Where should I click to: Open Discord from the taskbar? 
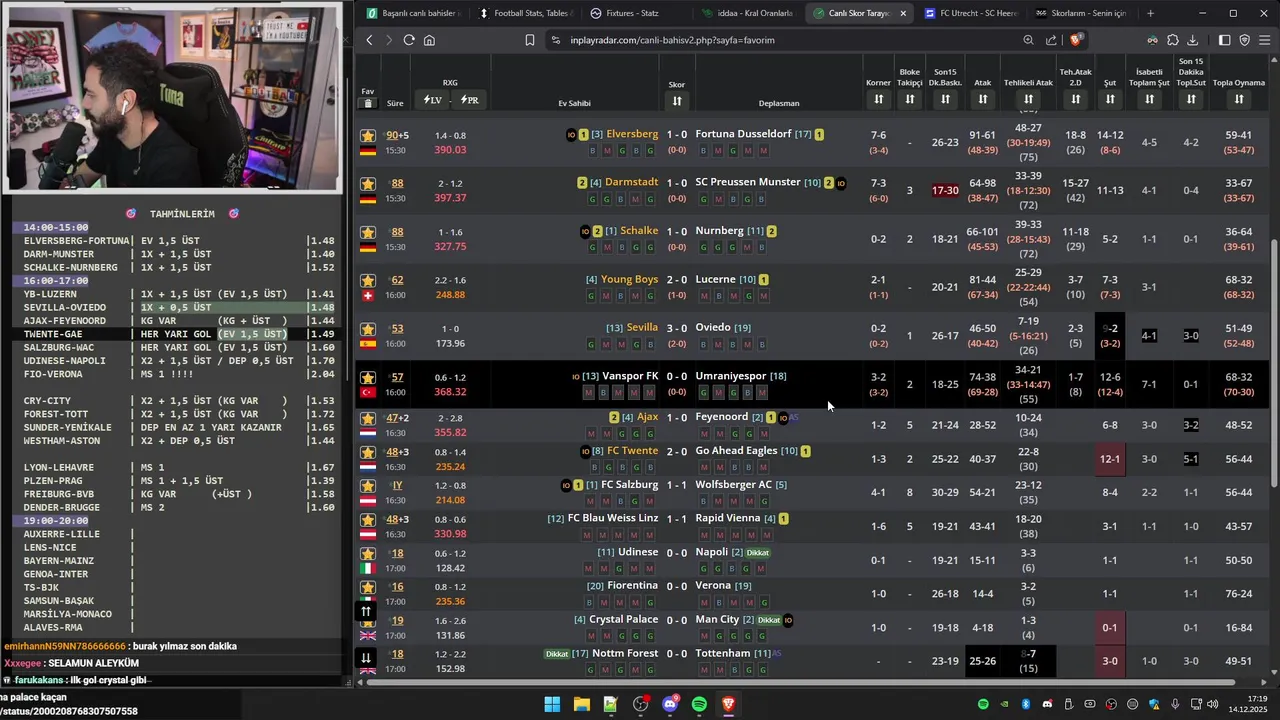pyautogui.click(x=669, y=704)
